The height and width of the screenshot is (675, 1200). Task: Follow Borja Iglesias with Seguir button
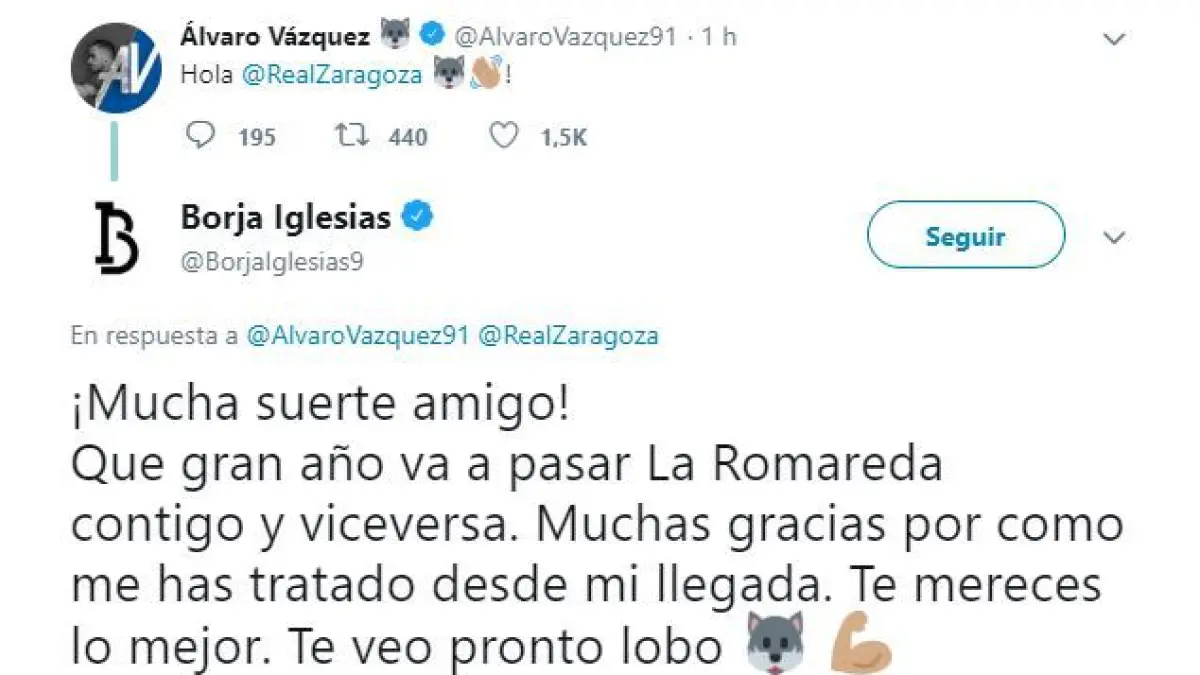965,237
